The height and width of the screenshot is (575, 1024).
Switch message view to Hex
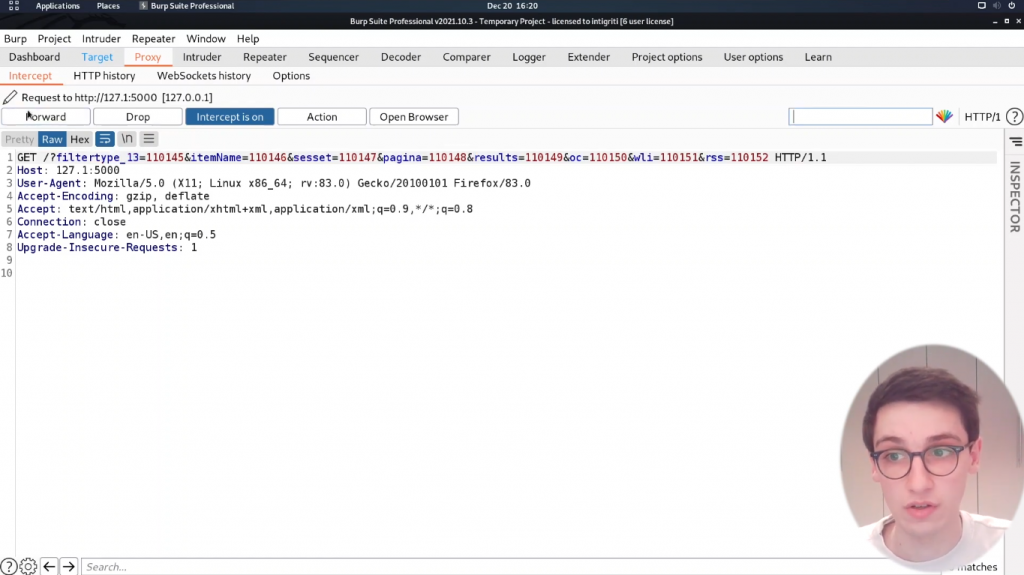80,139
